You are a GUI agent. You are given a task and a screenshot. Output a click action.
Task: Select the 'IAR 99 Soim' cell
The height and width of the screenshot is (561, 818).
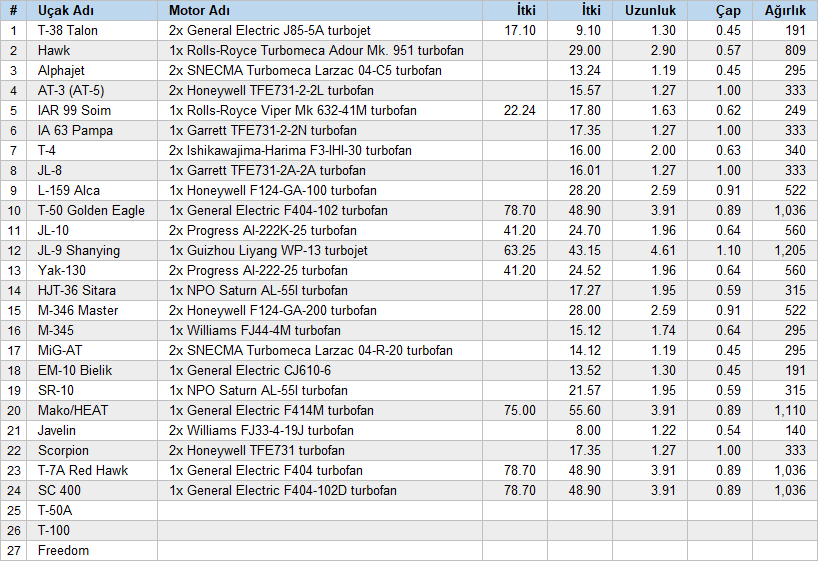click(92, 111)
